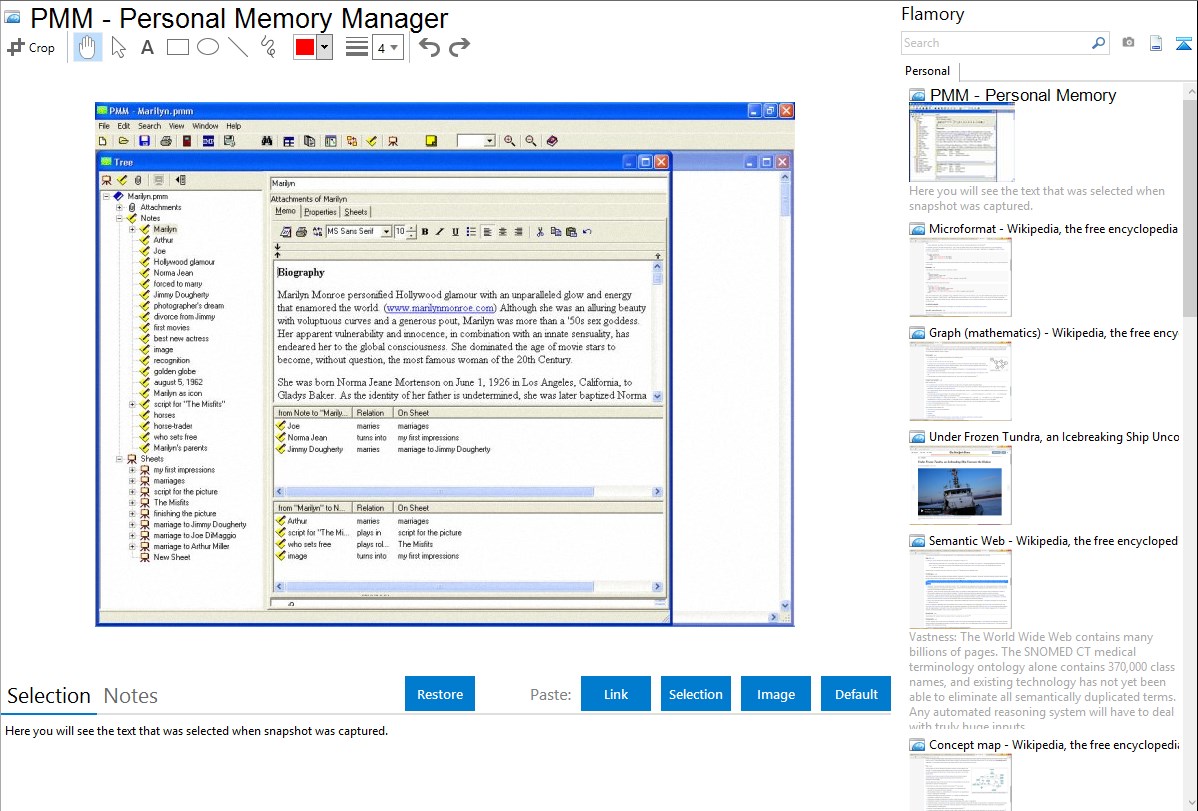Toggle italic in the PMM memo toolbar
This screenshot has height=811, width=1198.
[x=439, y=232]
